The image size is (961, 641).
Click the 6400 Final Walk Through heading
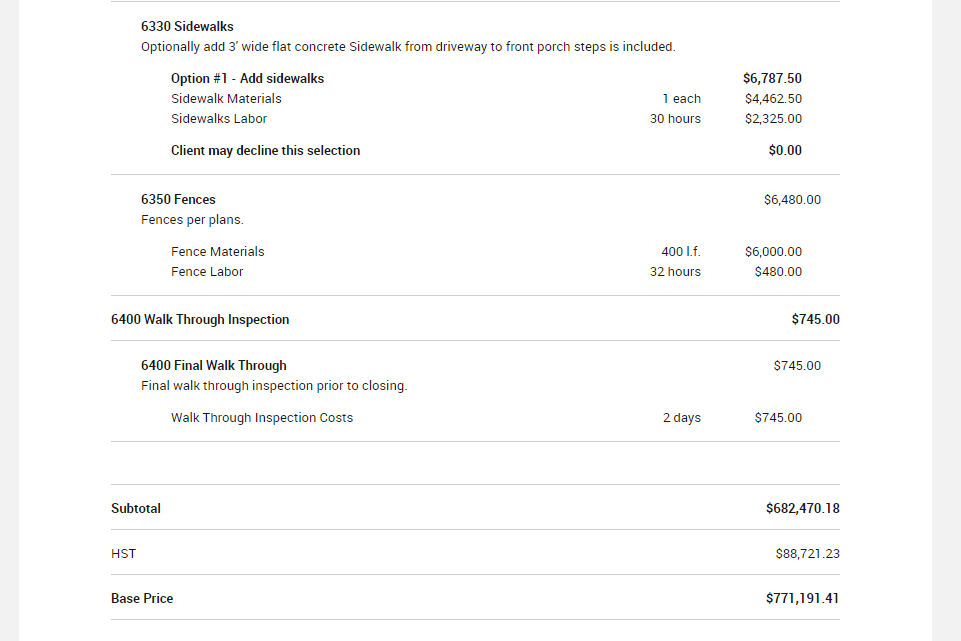213,366
